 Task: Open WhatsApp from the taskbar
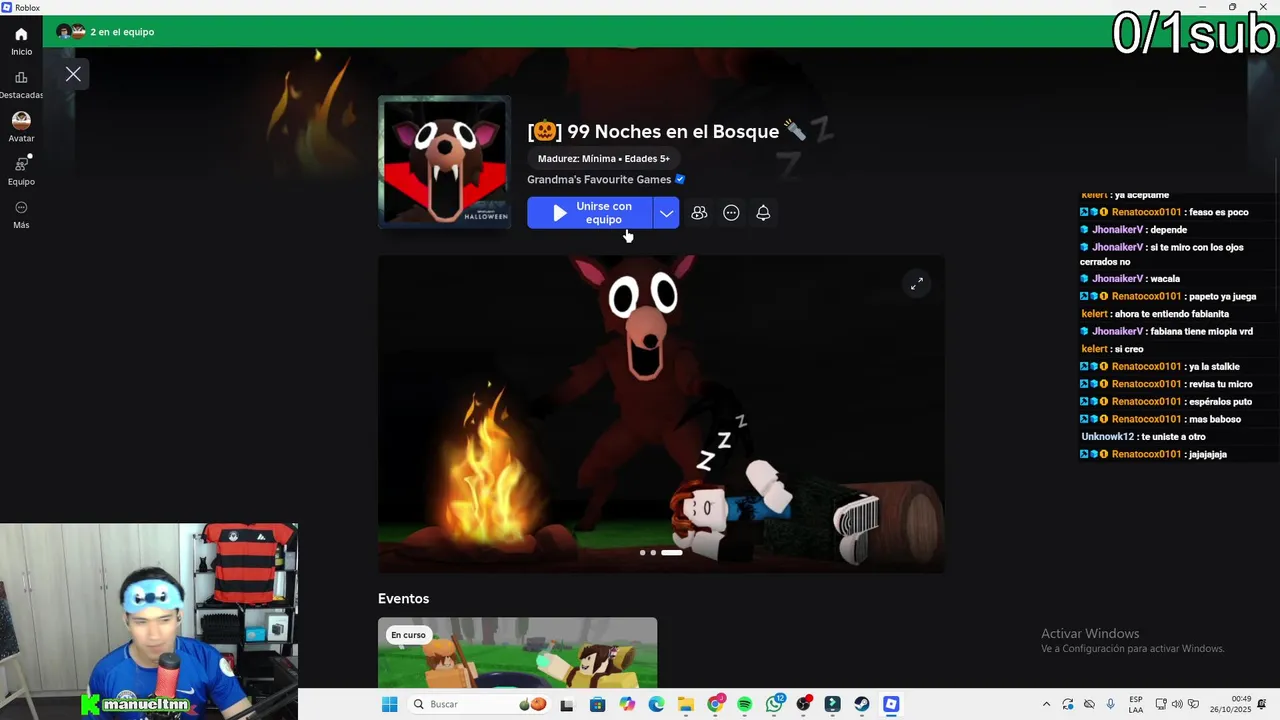tap(774, 704)
